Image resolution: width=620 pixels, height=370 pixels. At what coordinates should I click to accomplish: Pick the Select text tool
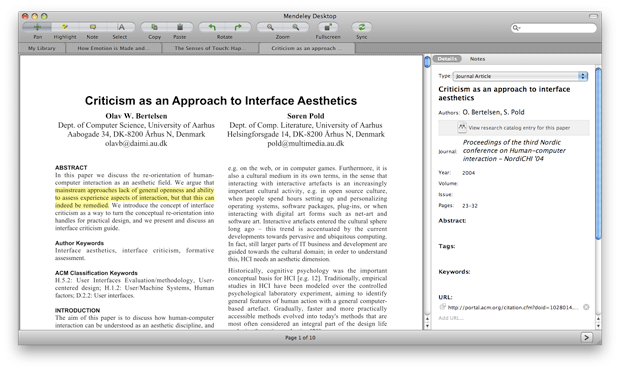coord(121,27)
